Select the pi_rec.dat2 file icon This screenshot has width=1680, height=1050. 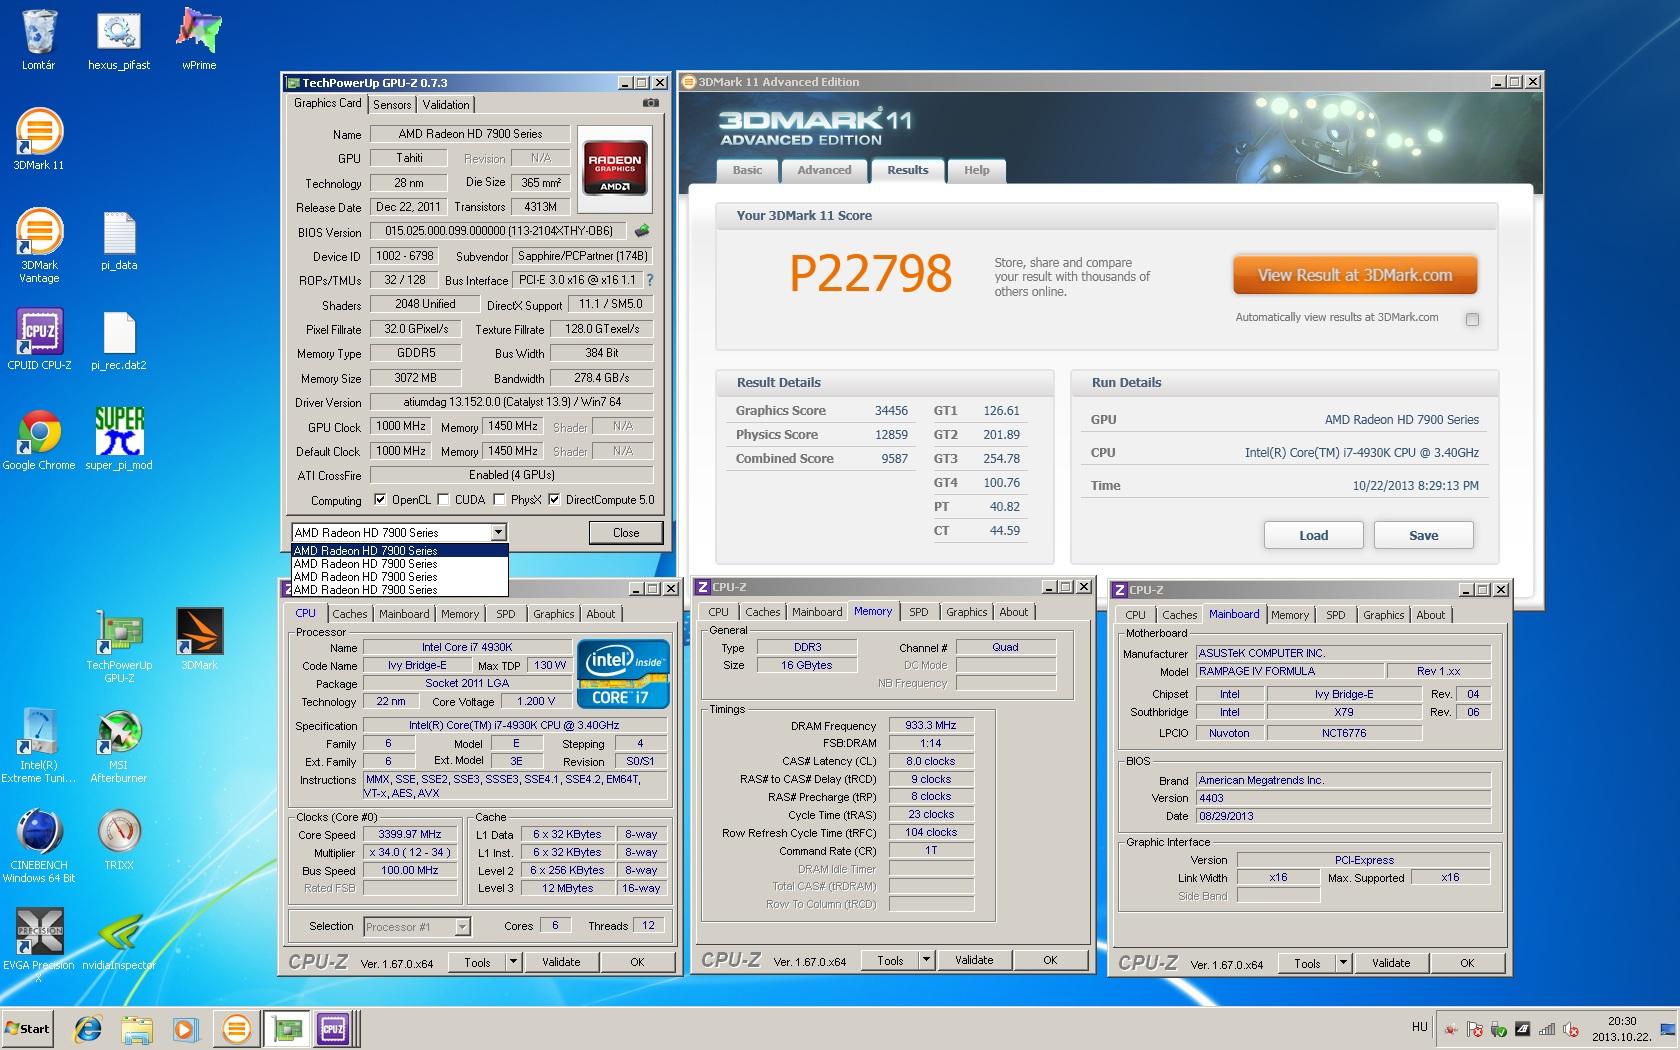(119, 339)
